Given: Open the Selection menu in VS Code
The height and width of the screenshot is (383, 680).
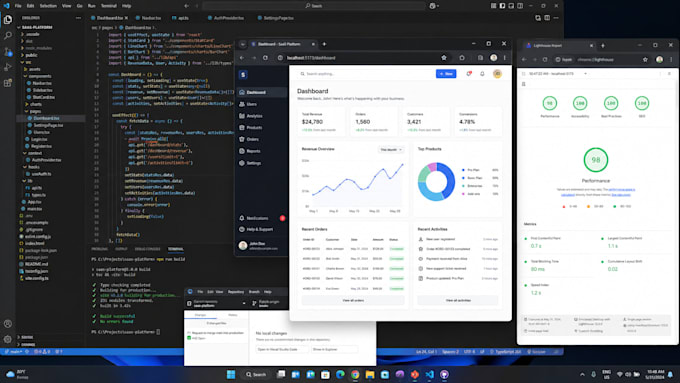Looking at the screenshot, I should [x=48, y=6].
